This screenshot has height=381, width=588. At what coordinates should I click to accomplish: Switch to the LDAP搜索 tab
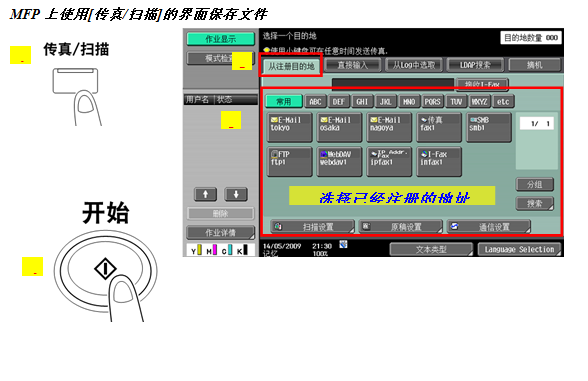476,65
